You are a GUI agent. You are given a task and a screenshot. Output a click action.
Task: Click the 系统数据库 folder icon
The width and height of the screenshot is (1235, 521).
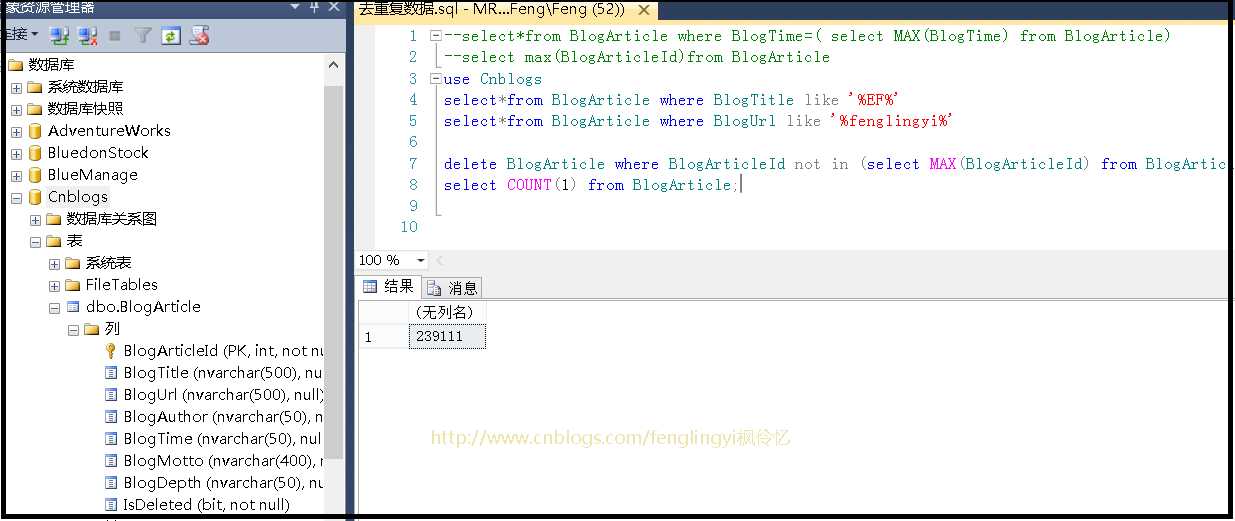click(x=35, y=87)
